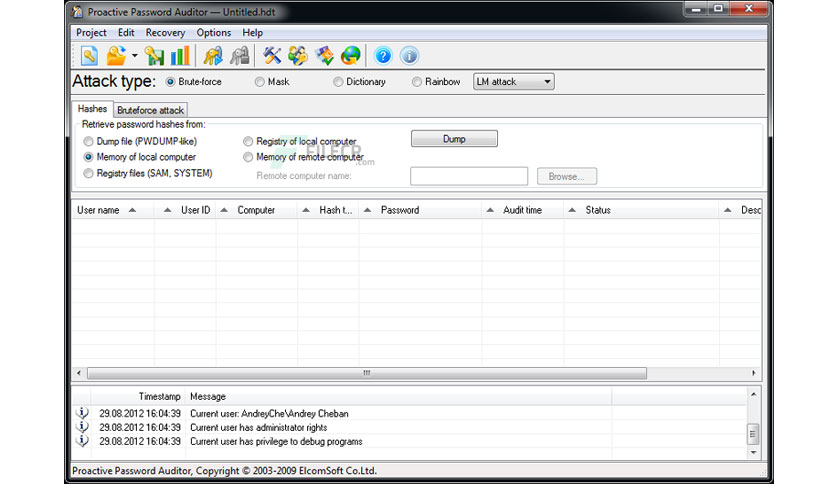The width and height of the screenshot is (836, 484).
Task: Select Registry files (SAM, SYSTEM) option
Action: point(148,173)
